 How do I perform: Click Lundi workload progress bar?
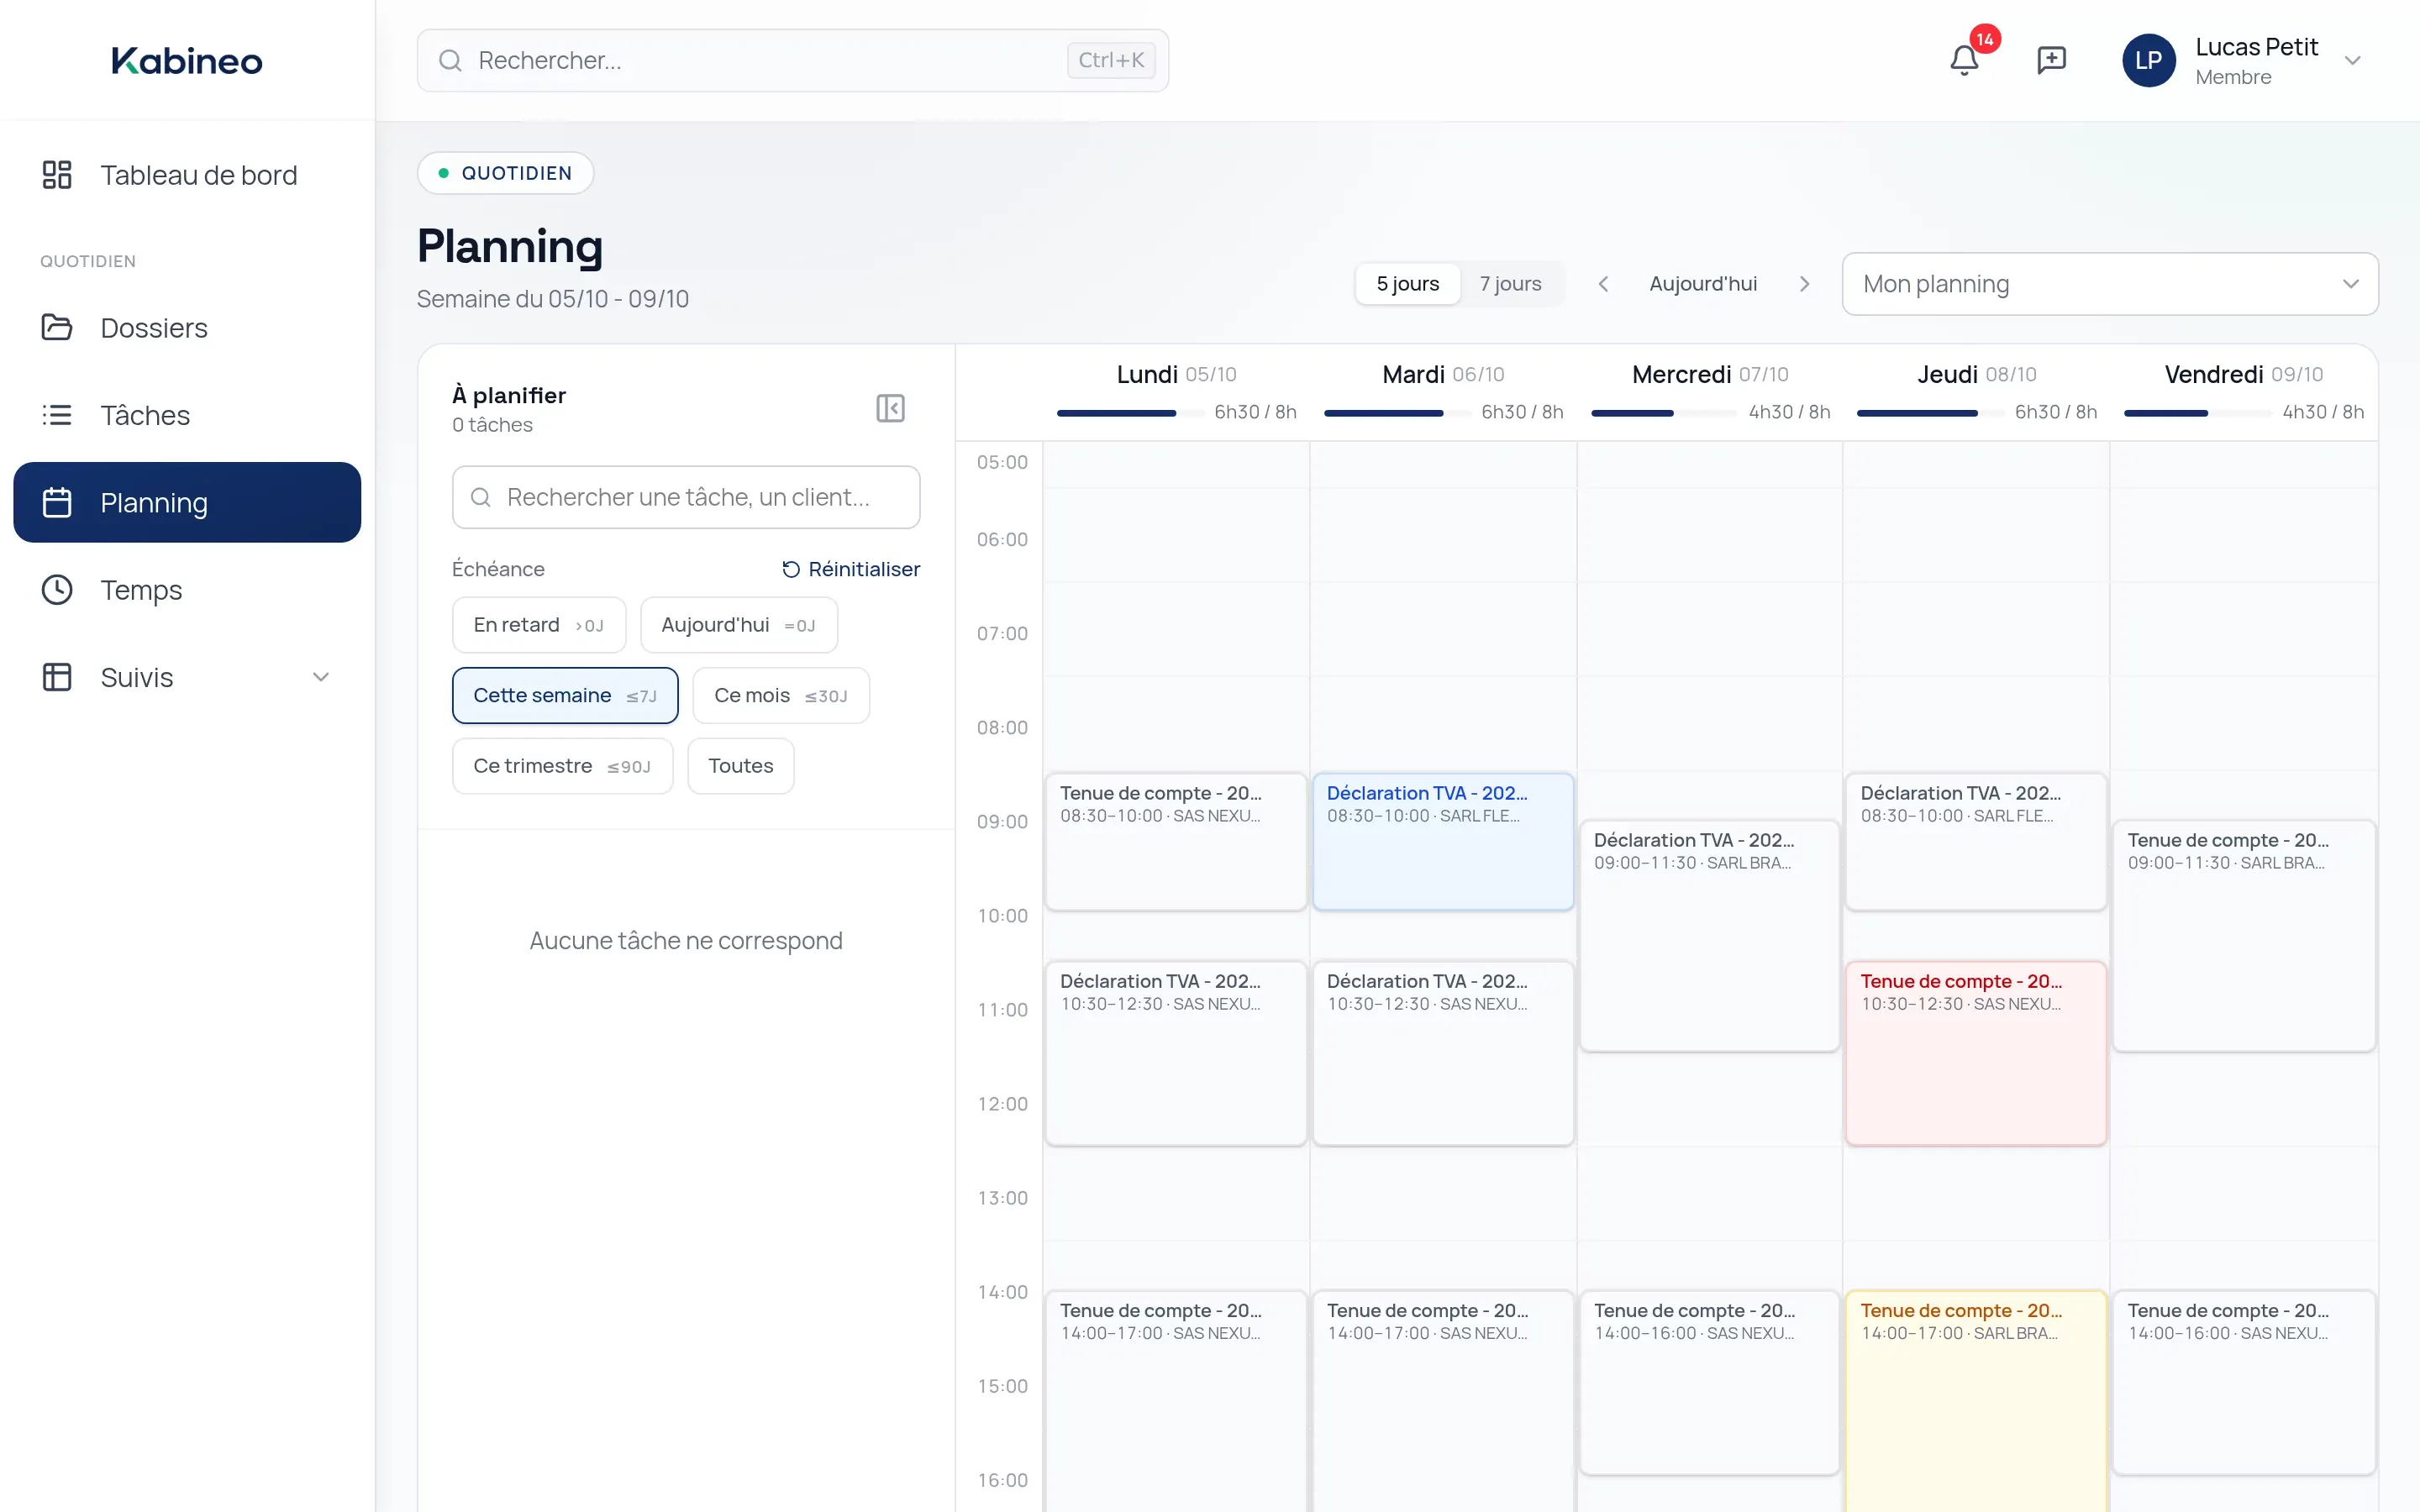pos(1130,413)
